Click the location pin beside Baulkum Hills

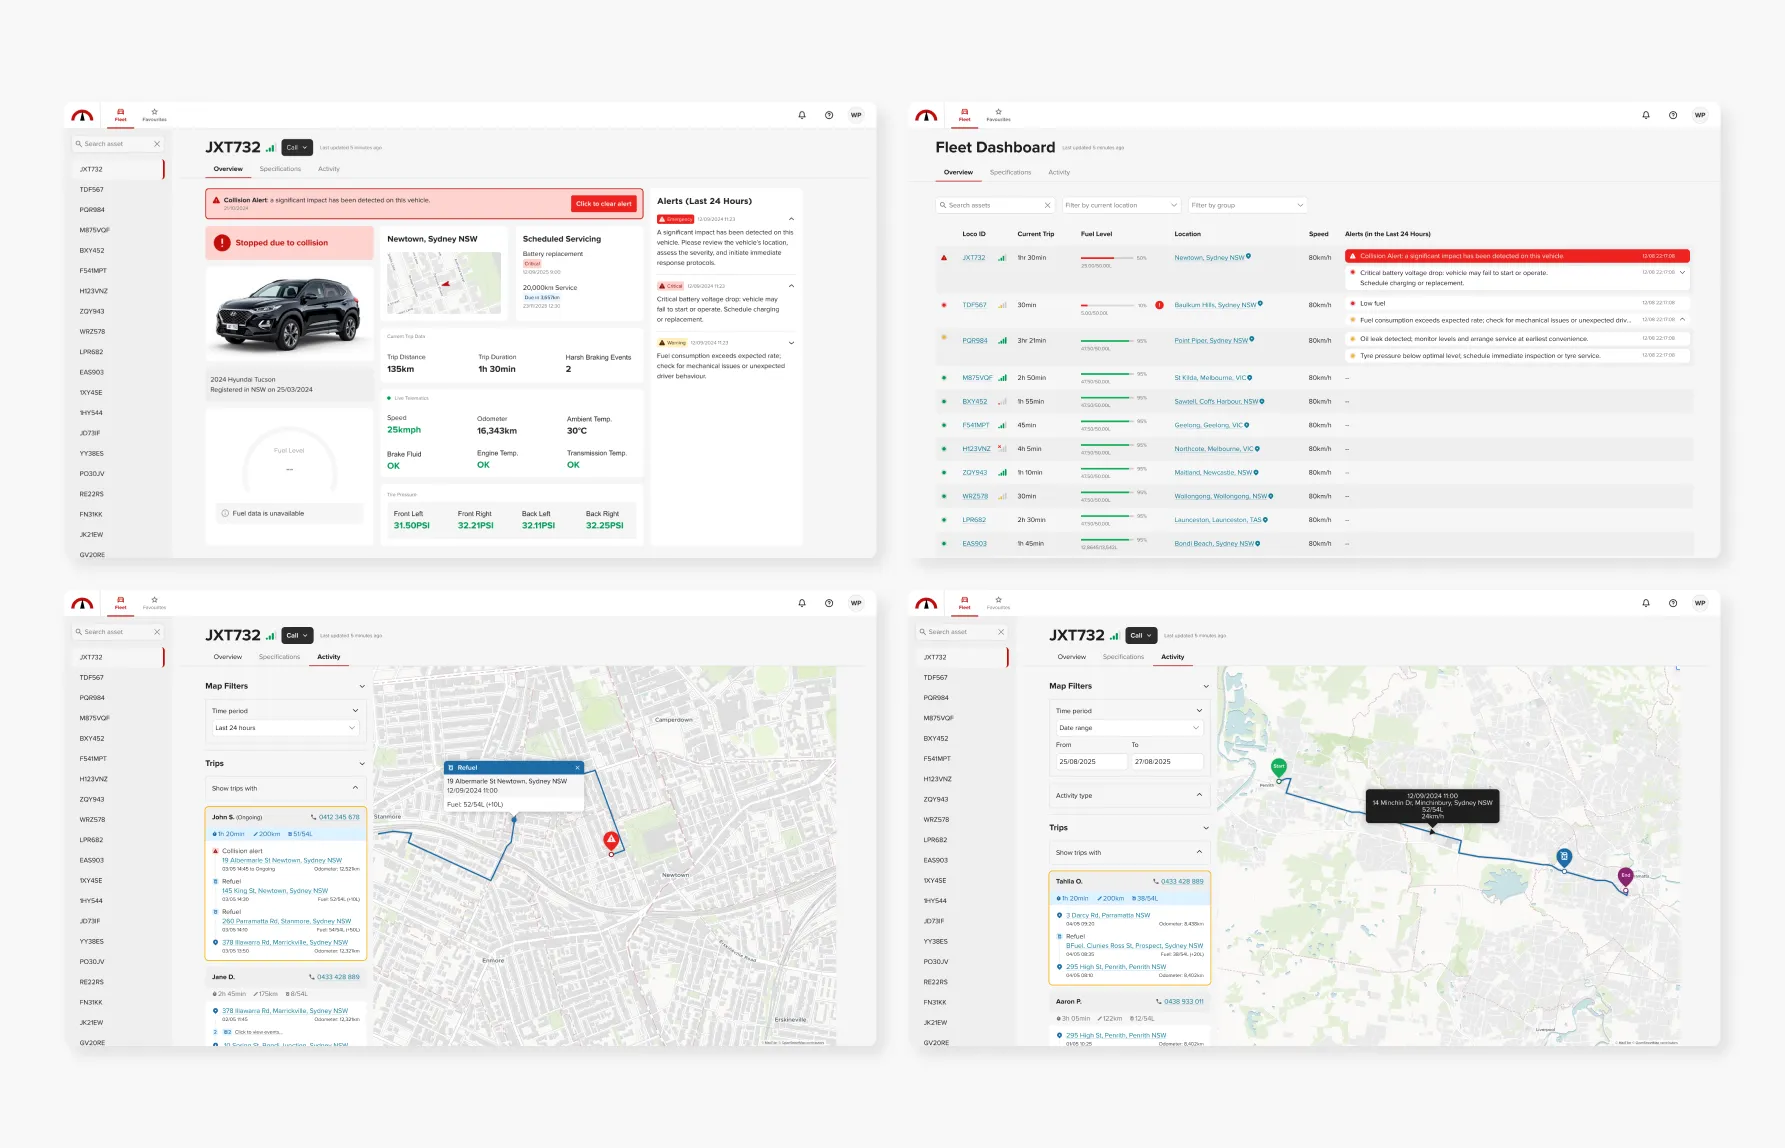pos(1260,304)
